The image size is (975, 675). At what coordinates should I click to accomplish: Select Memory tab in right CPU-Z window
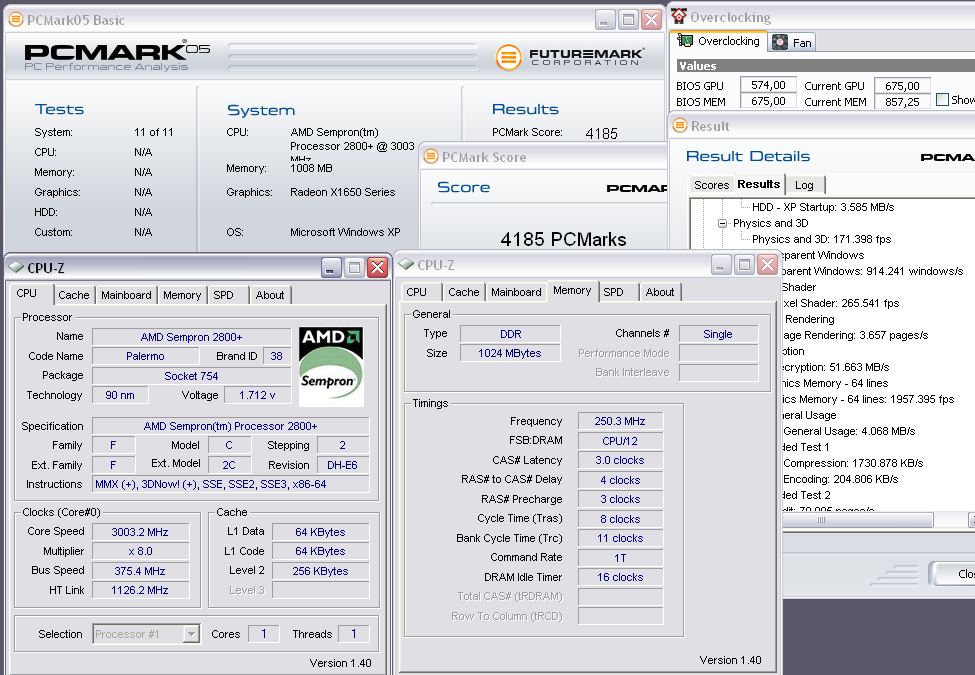coord(572,290)
